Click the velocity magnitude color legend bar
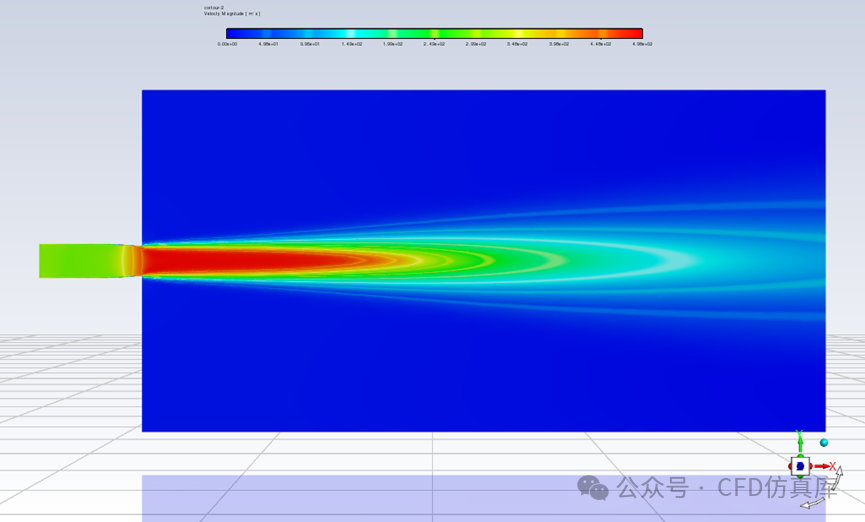Screen dimensions: 865x522 point(434,33)
